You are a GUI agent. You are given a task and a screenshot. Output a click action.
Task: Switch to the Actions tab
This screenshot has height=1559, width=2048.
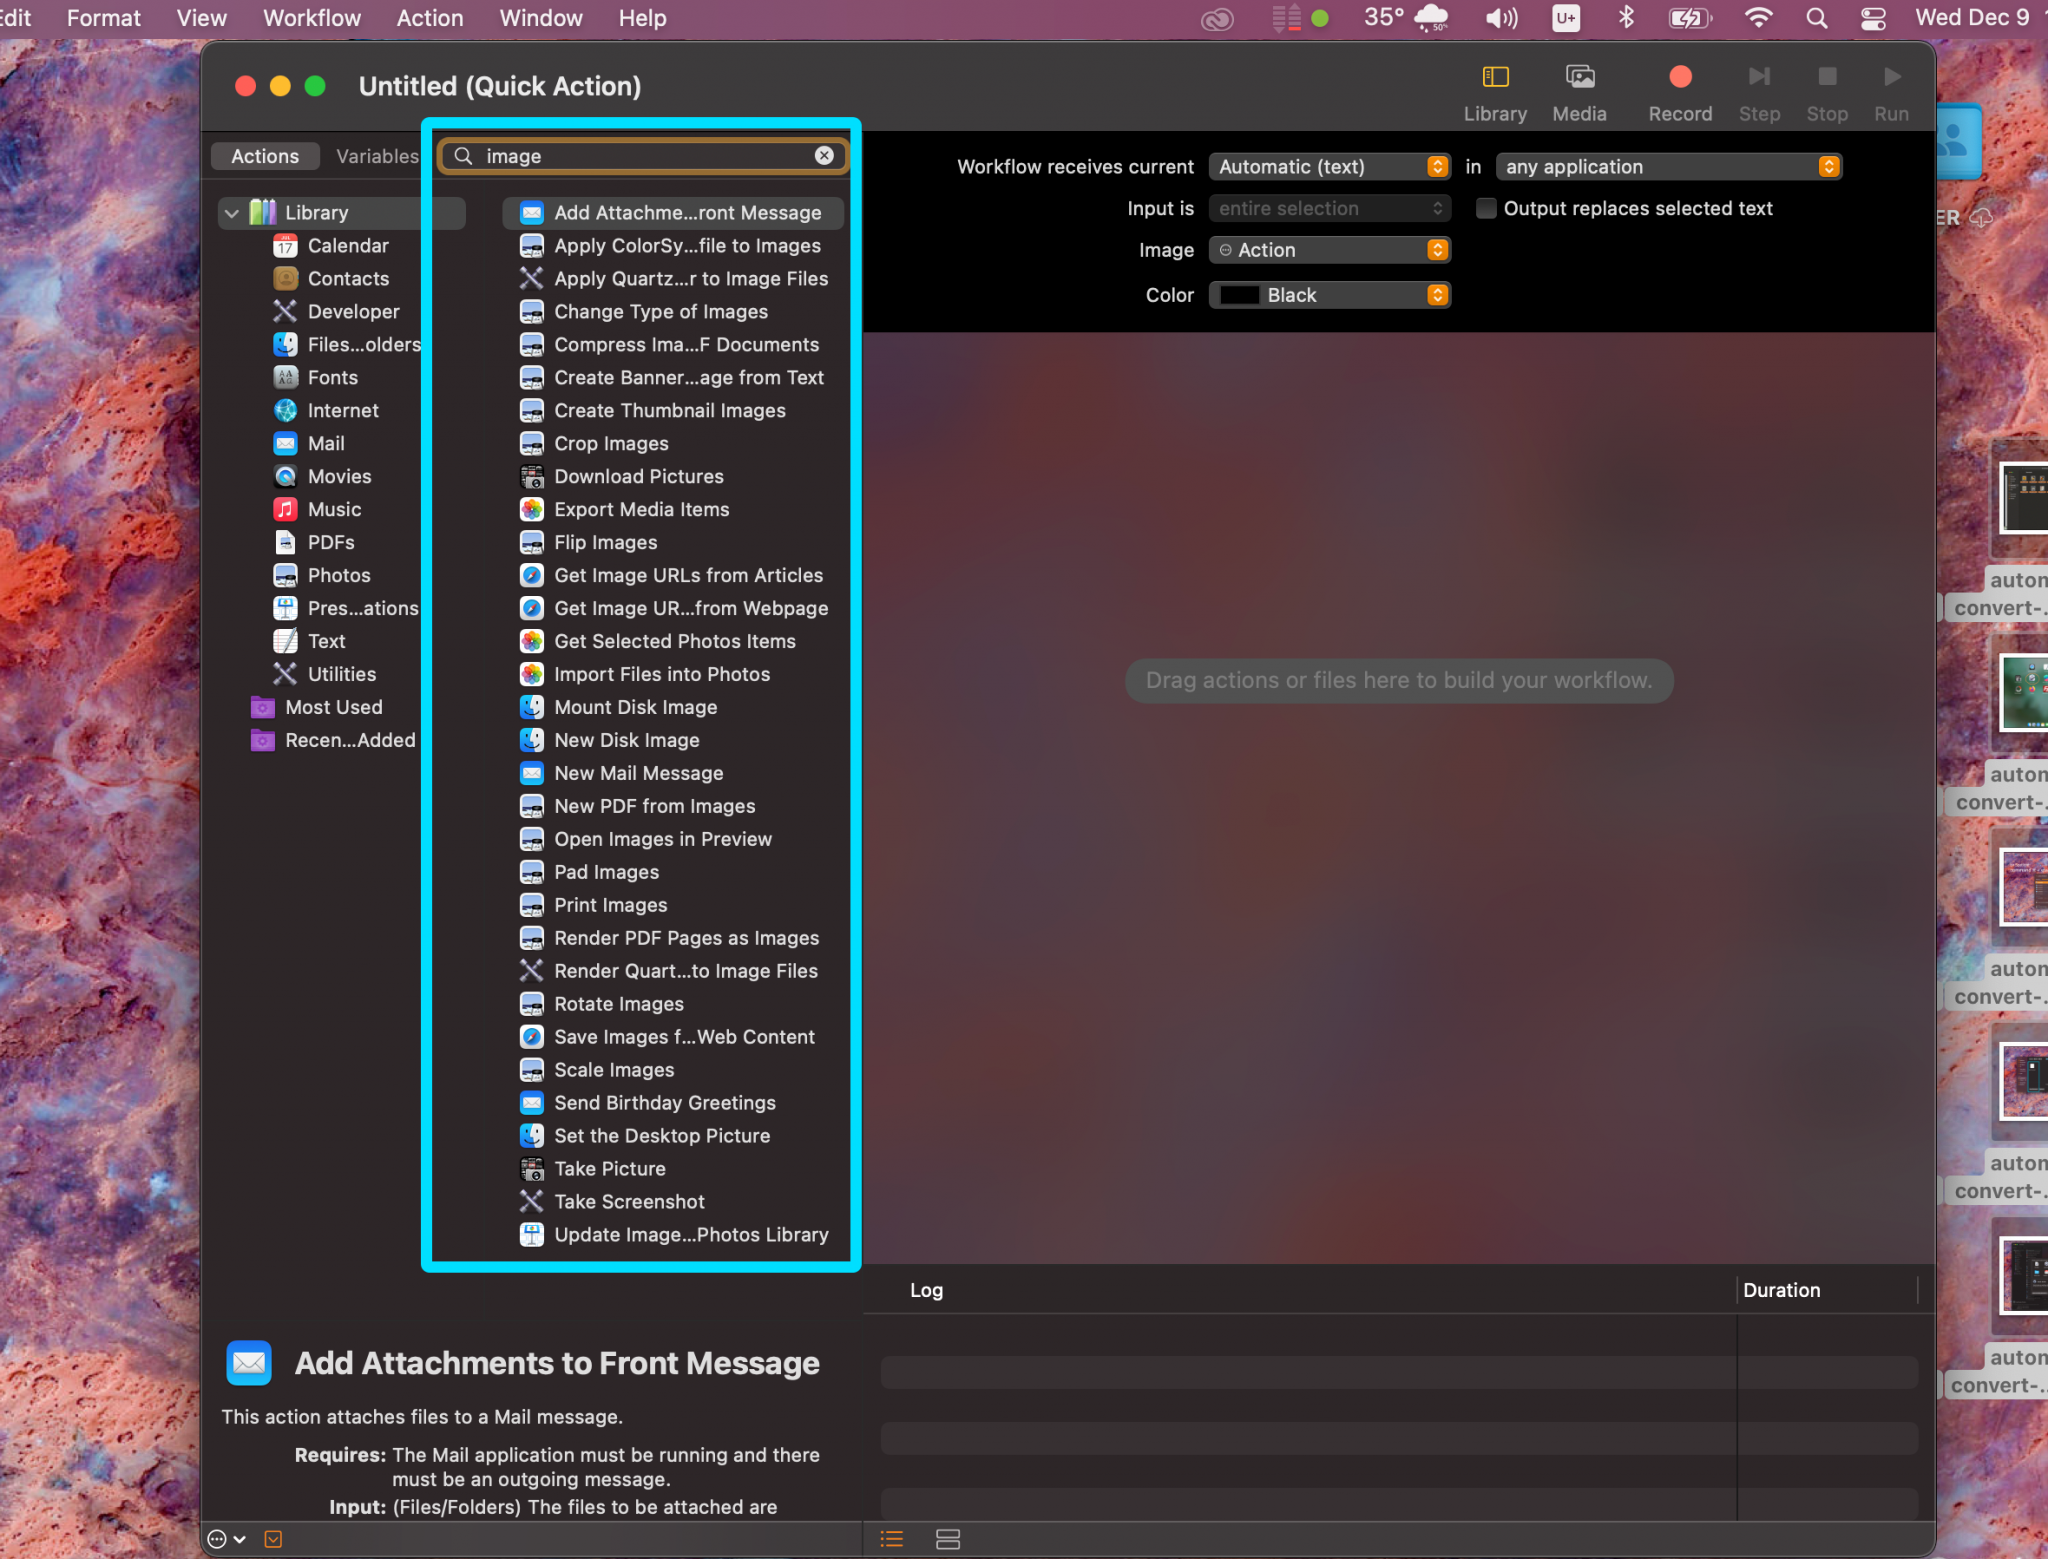tap(265, 156)
